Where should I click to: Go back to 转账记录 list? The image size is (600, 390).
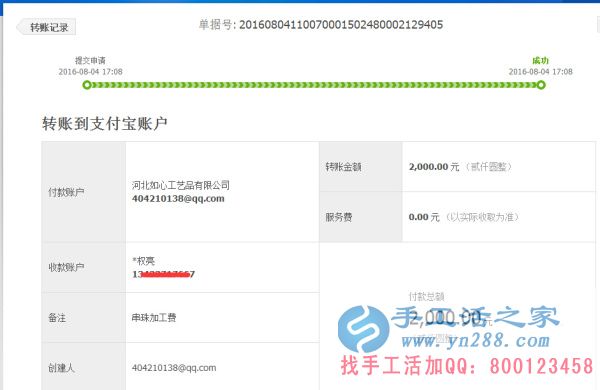tap(46, 27)
